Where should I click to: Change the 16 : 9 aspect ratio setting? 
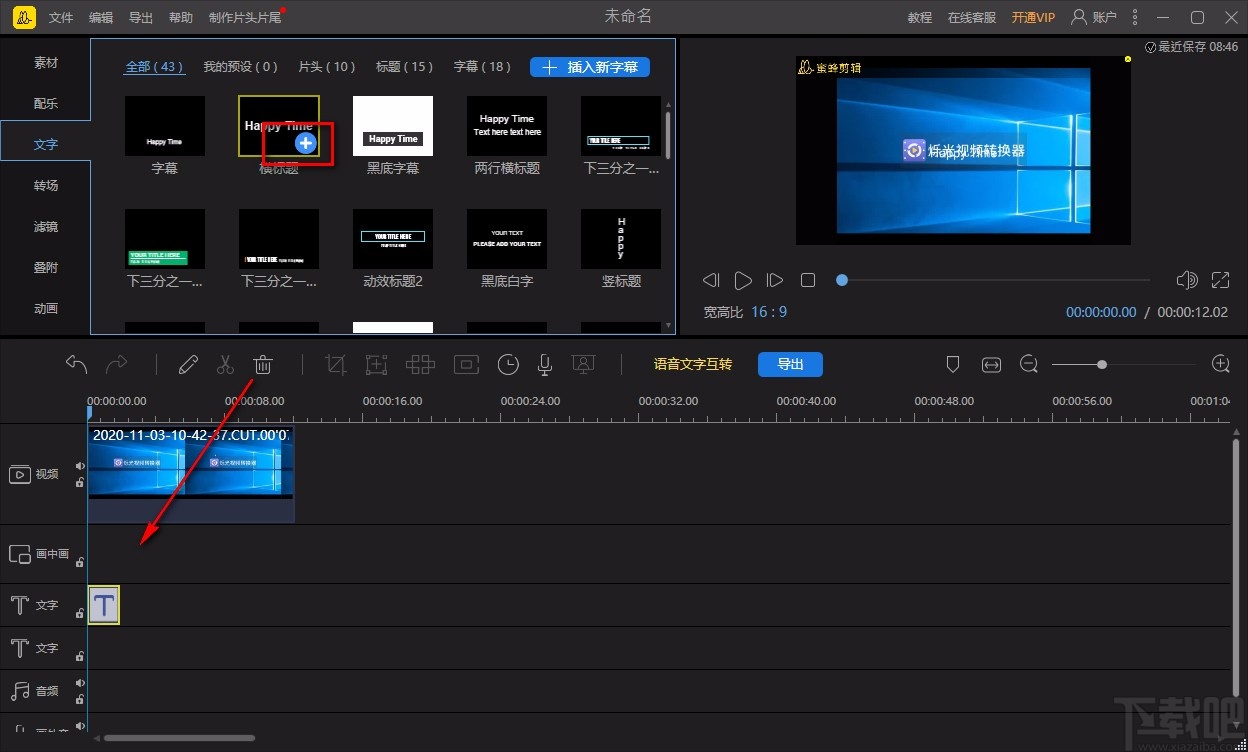(769, 312)
